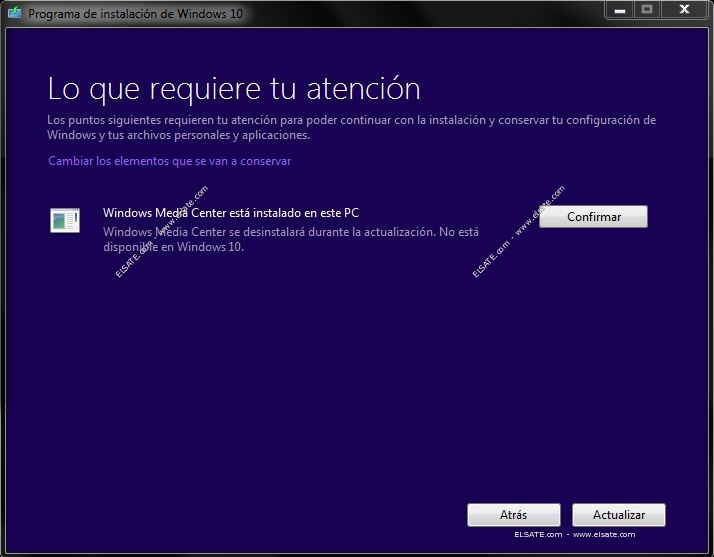Select the heading 'Lo que requiere tu atención'

click(234, 89)
